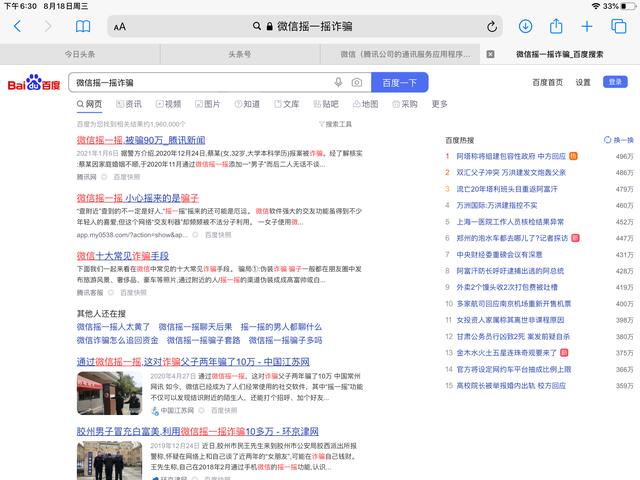Open related search 微信摇一摇聊天后果
Screen dimensions: 640x480
pos(195,327)
